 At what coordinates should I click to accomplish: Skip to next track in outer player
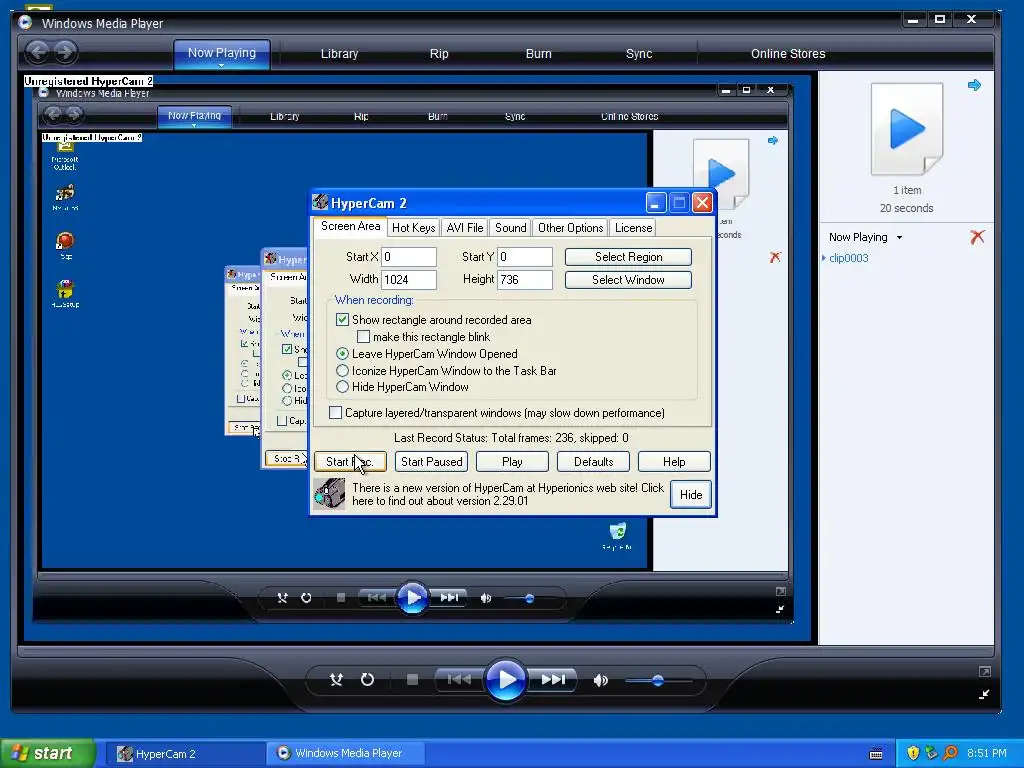554,680
